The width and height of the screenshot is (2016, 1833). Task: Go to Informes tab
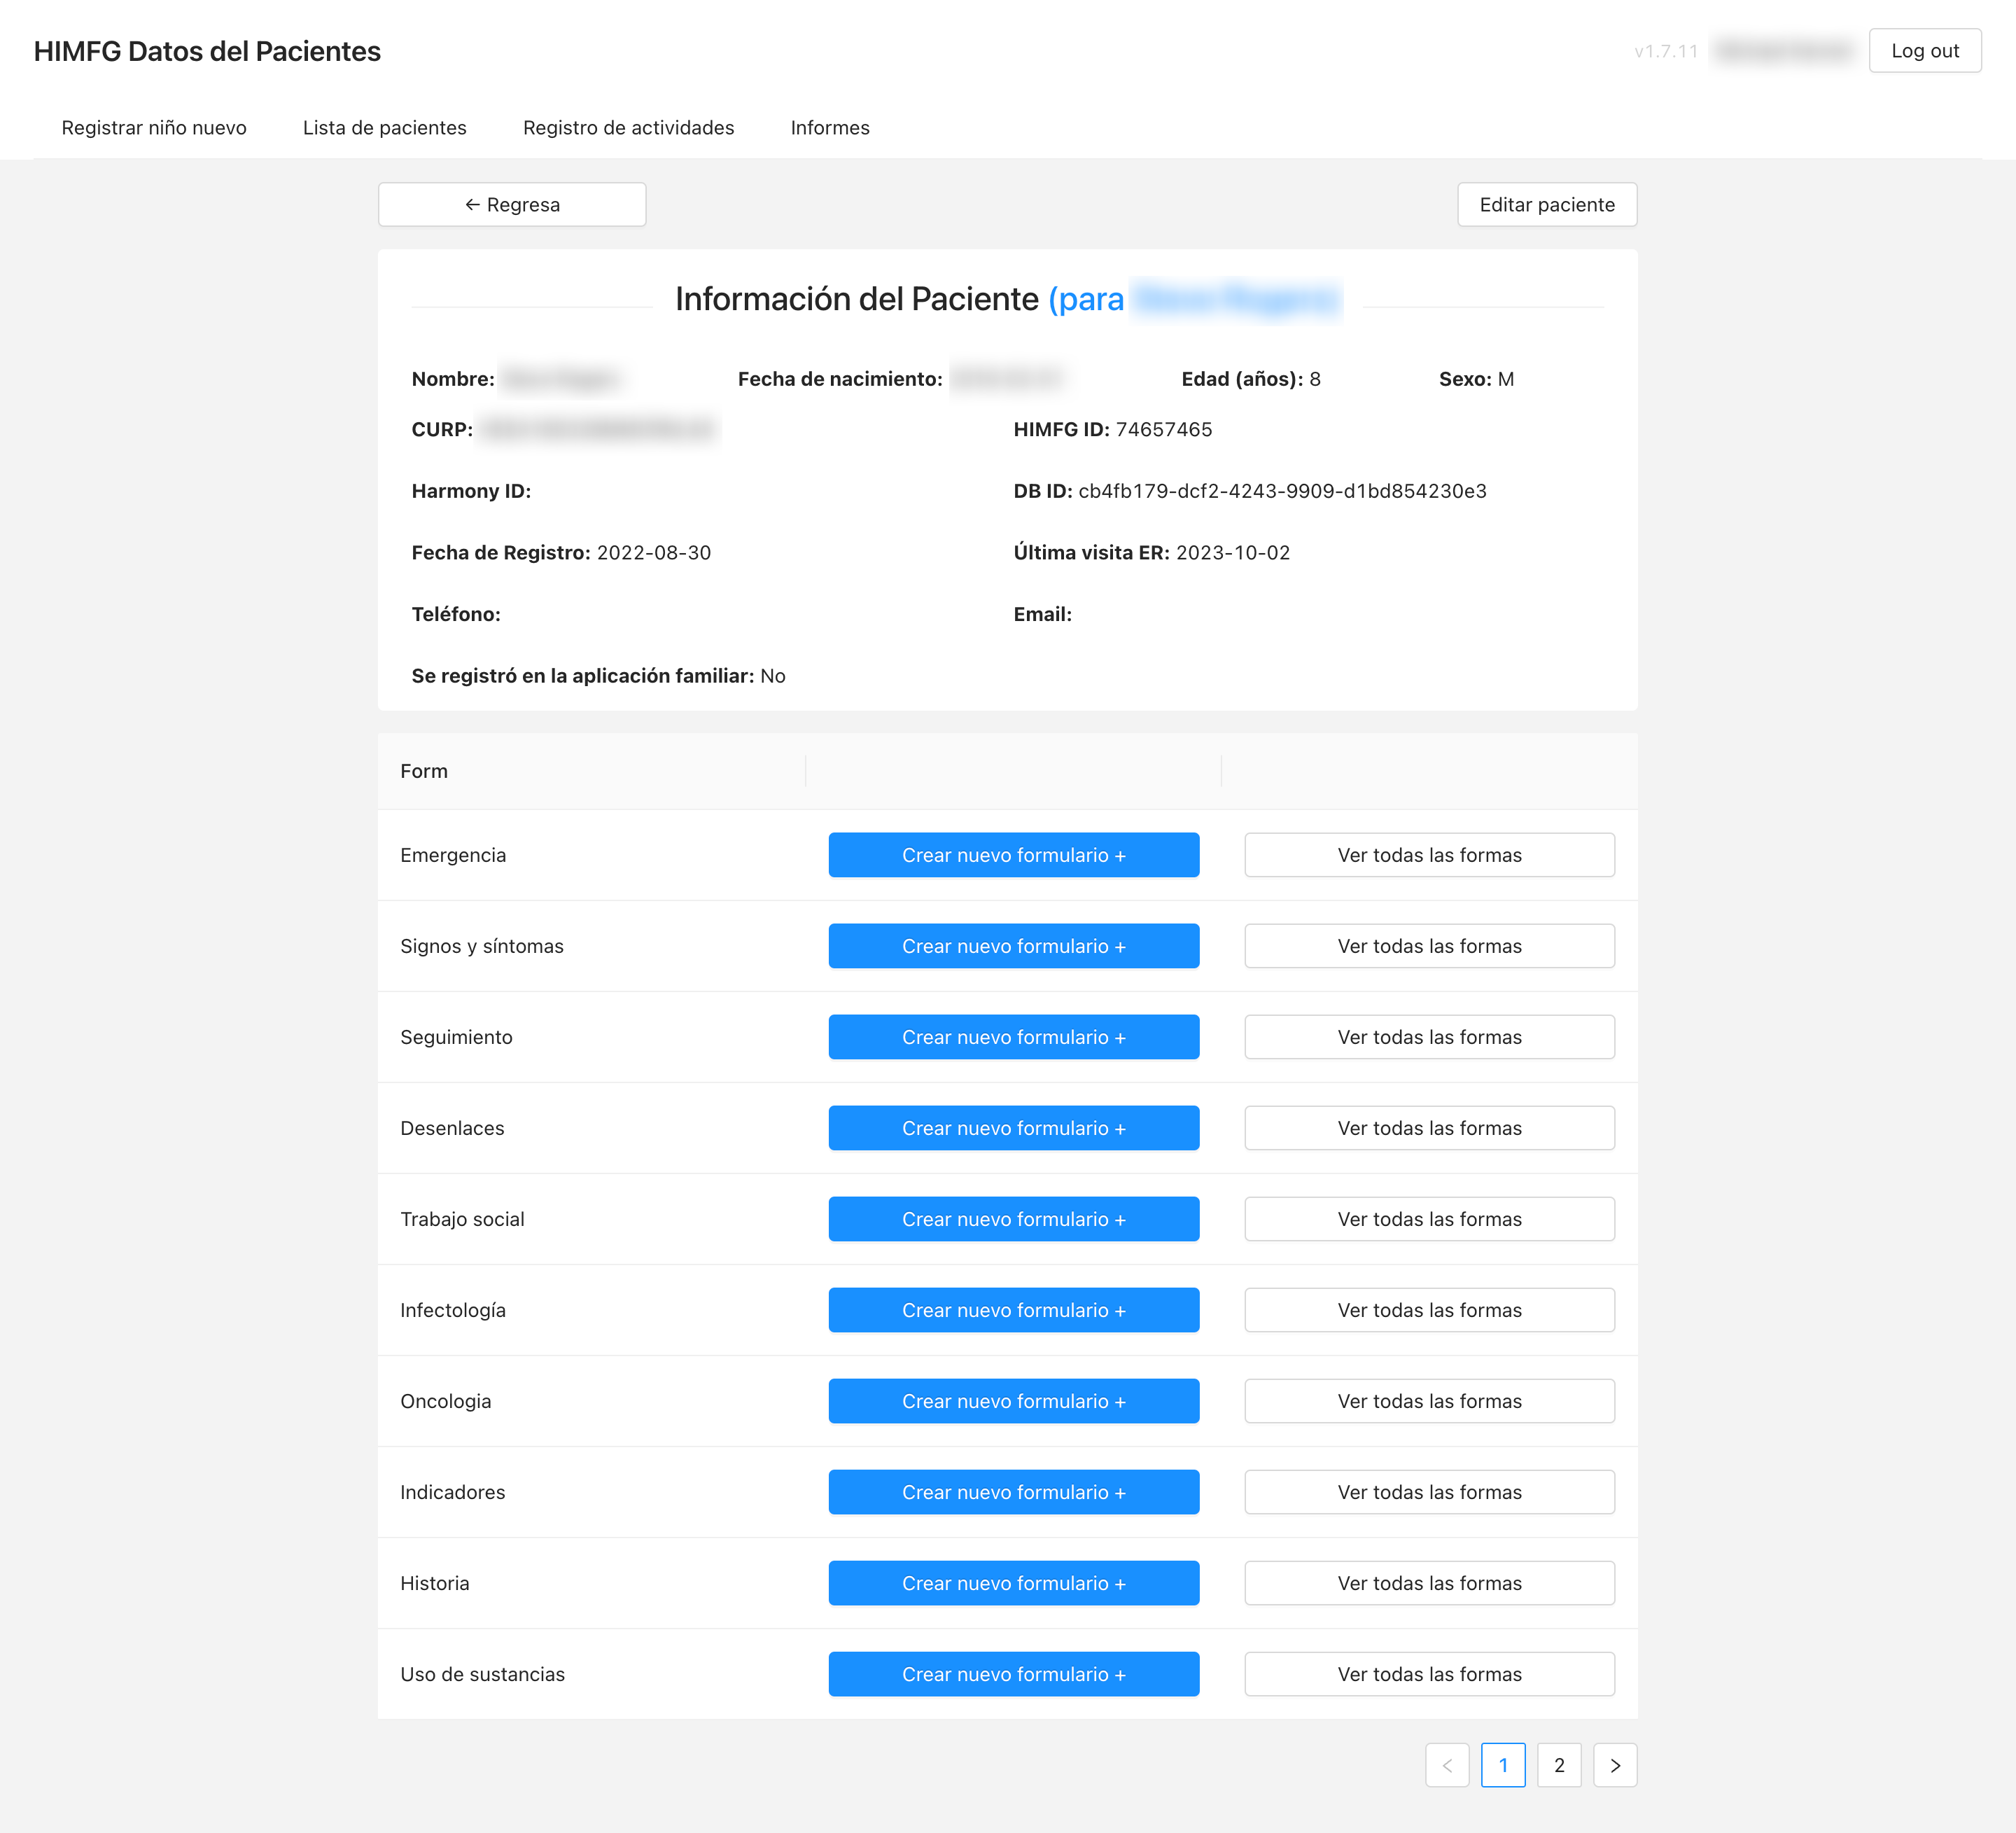(829, 128)
